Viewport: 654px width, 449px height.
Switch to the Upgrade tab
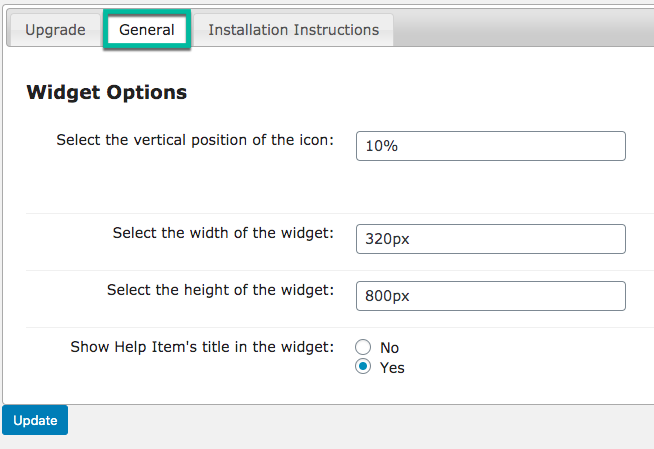[x=55, y=30]
